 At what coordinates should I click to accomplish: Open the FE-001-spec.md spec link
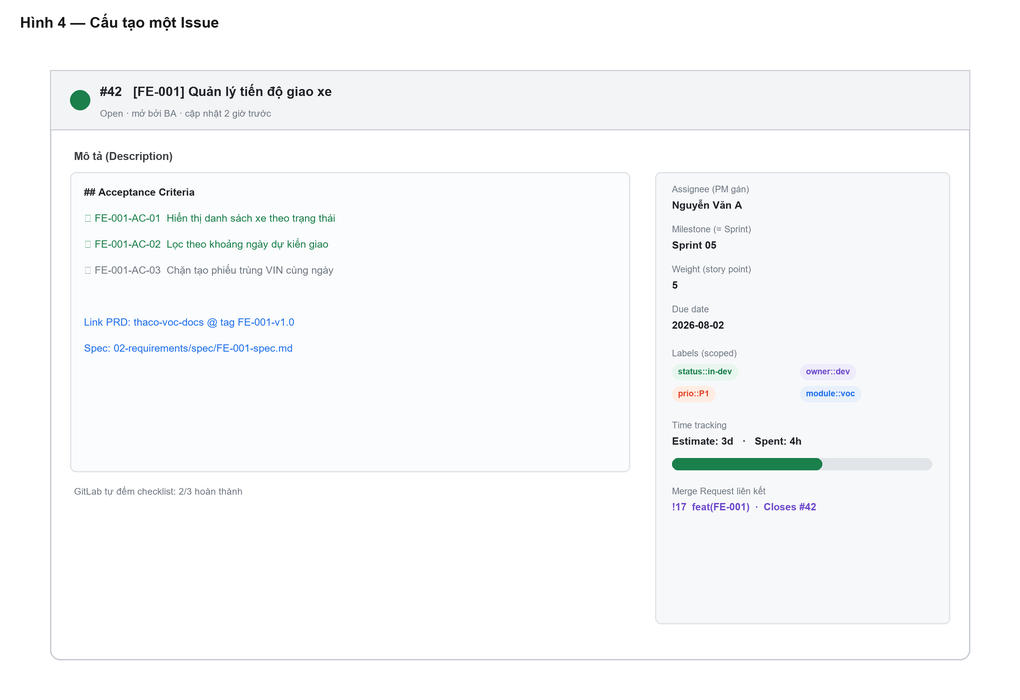click(x=188, y=348)
